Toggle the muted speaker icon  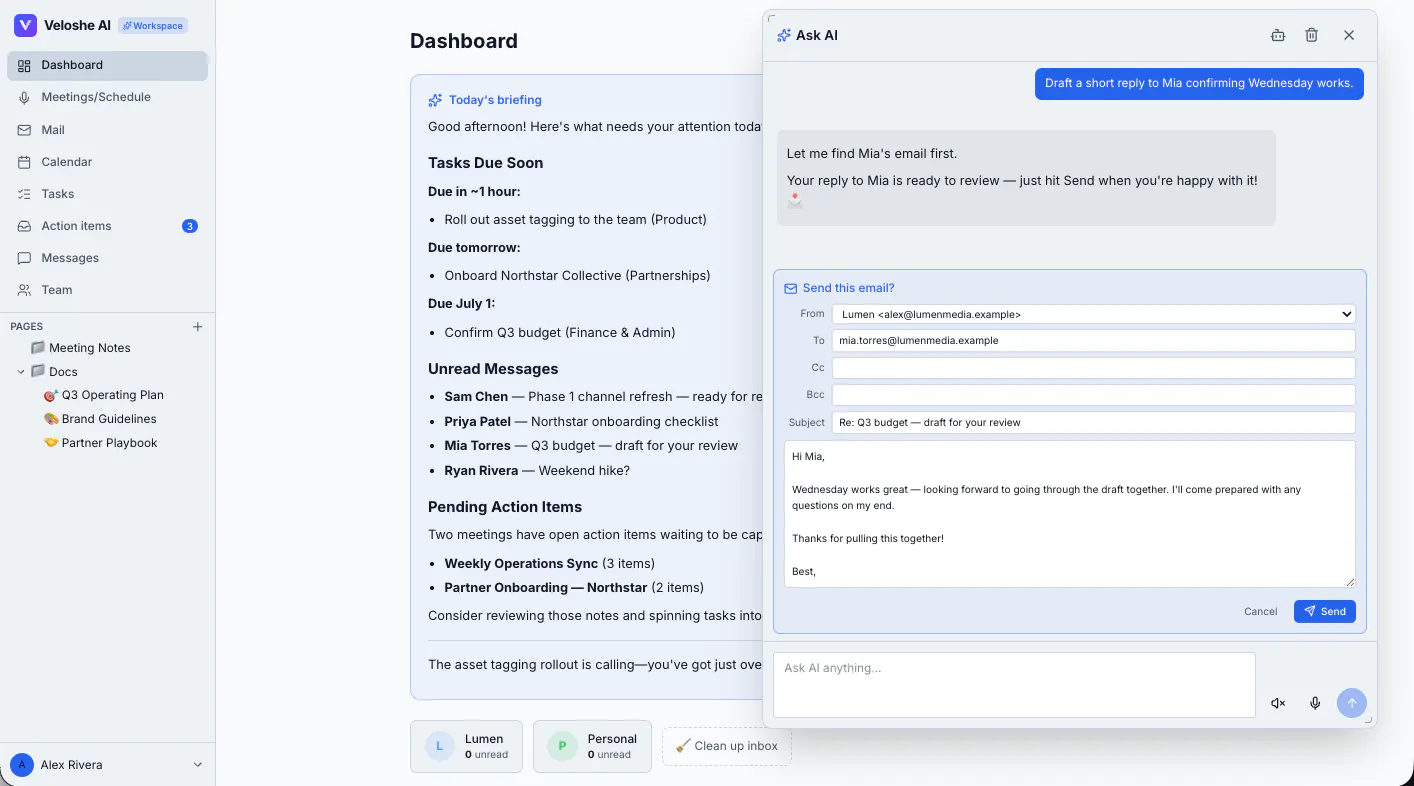pyautogui.click(x=1278, y=703)
